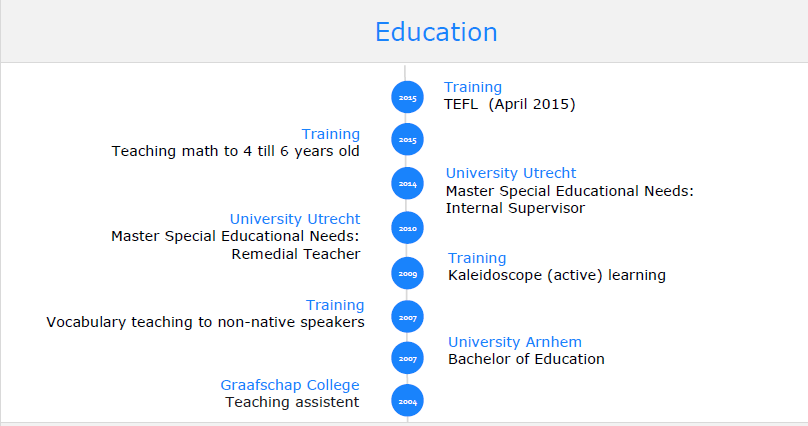Select the 2010 timeline circle
Image resolution: width=808 pixels, height=426 pixels.
(407, 228)
